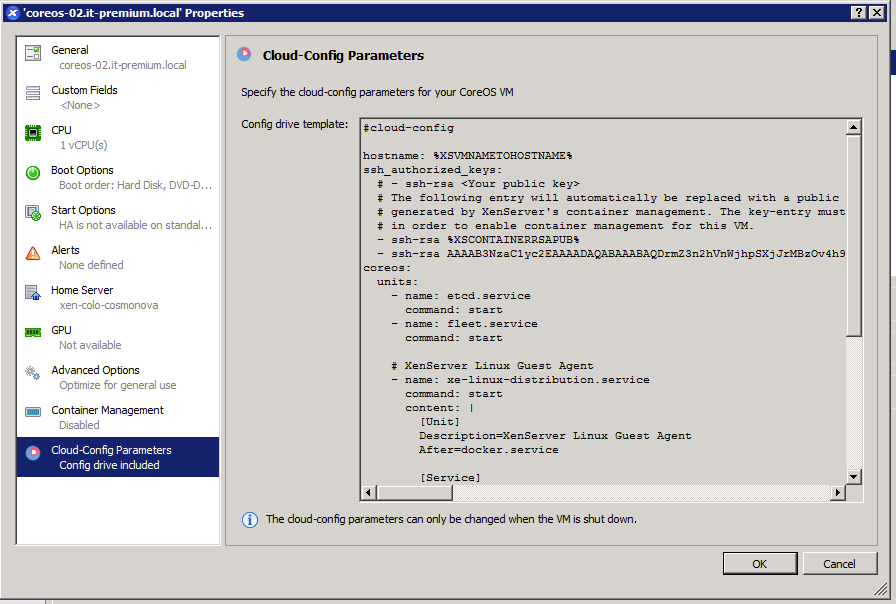Click the Custom Fields icon
The height and width of the screenshot is (604, 896).
[x=33, y=93]
